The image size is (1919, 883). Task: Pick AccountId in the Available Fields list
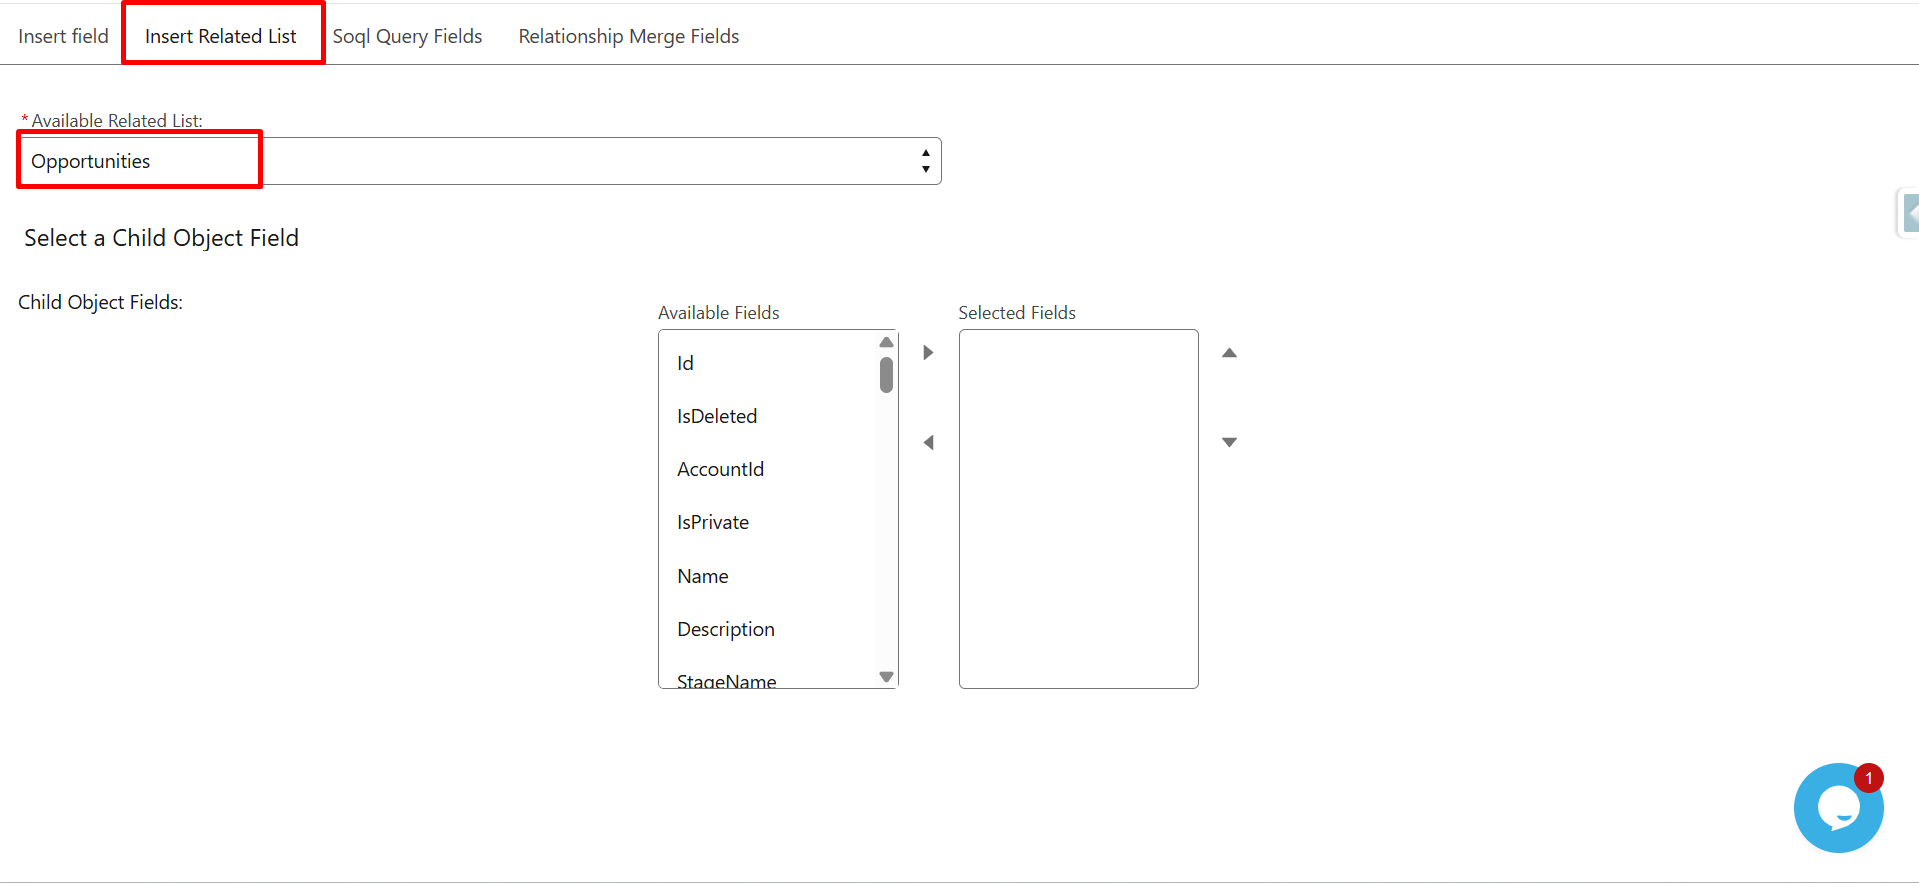[720, 469]
